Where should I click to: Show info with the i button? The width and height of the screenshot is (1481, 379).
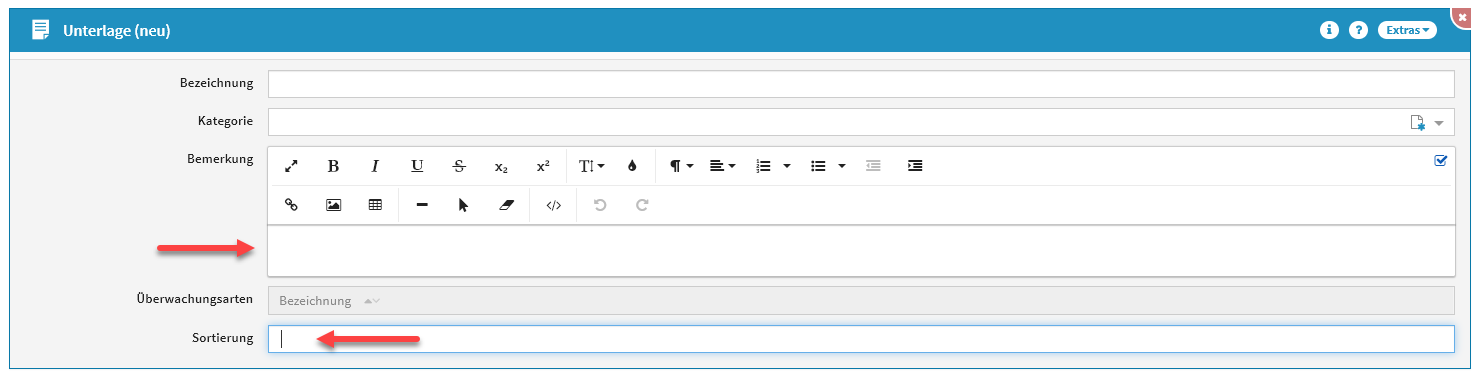[1329, 30]
